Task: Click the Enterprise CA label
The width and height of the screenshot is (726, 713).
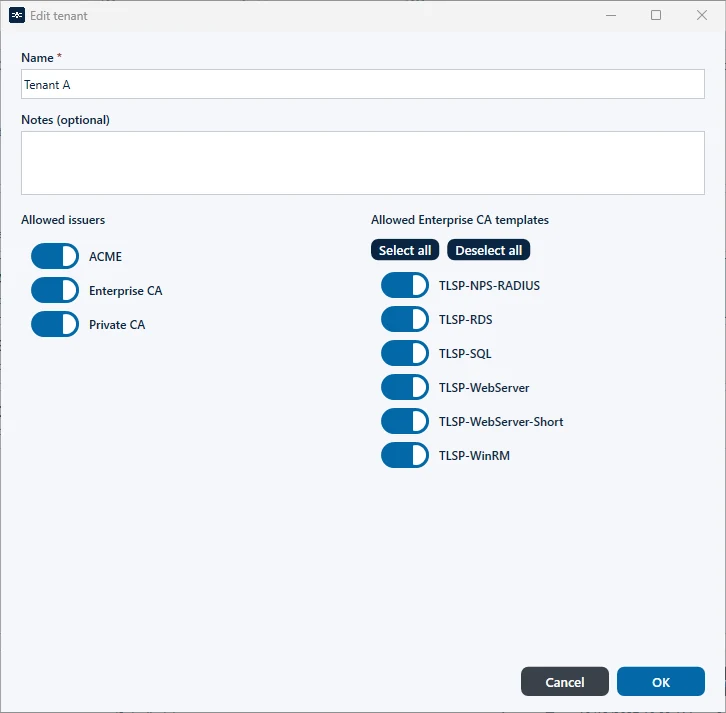Action: coord(125,291)
